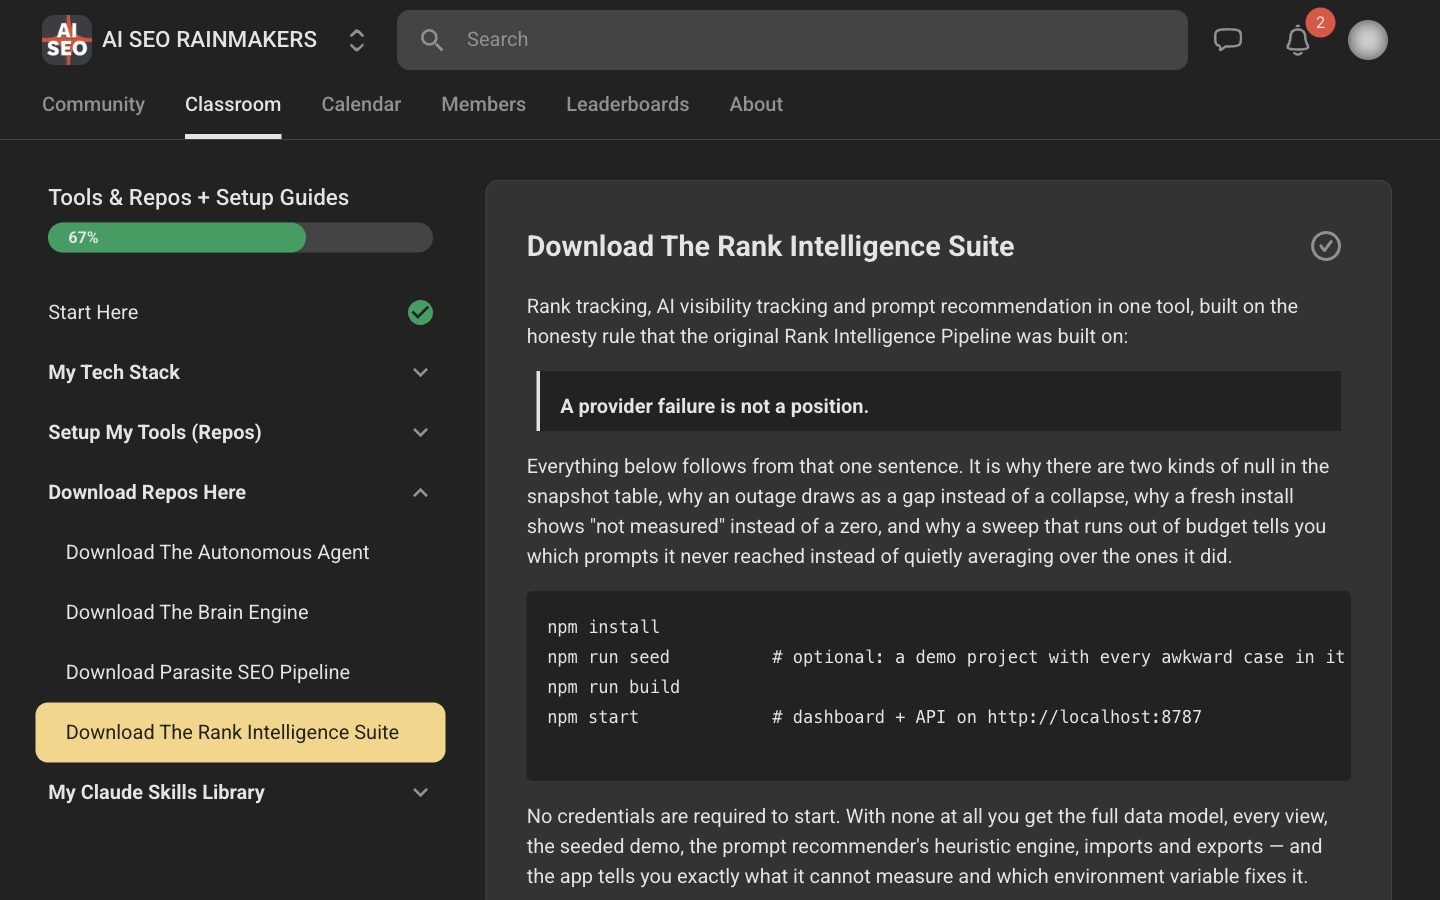Open the Start Here lesson
Image resolution: width=1440 pixels, height=900 pixels.
point(240,312)
